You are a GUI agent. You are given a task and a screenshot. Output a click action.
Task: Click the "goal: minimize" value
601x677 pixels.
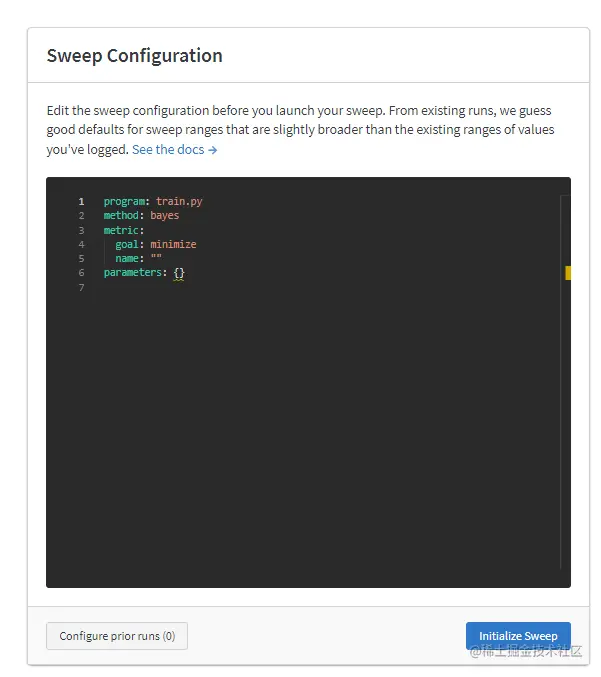pyautogui.click(x=173, y=244)
